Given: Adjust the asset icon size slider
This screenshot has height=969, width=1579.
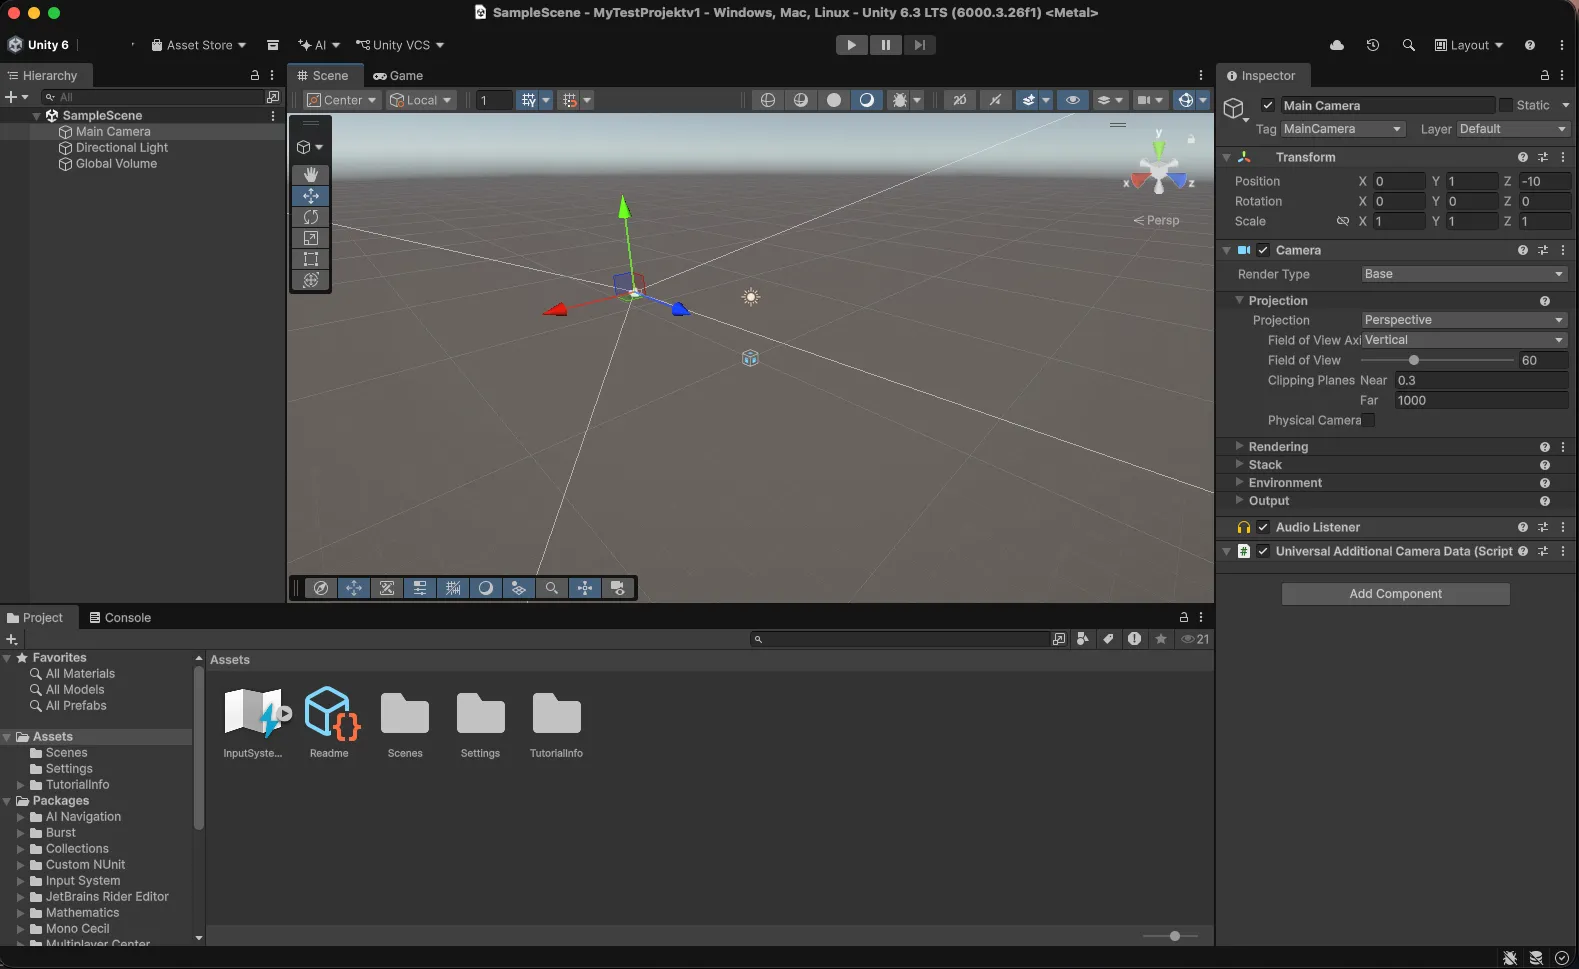Looking at the screenshot, I should 1169,936.
